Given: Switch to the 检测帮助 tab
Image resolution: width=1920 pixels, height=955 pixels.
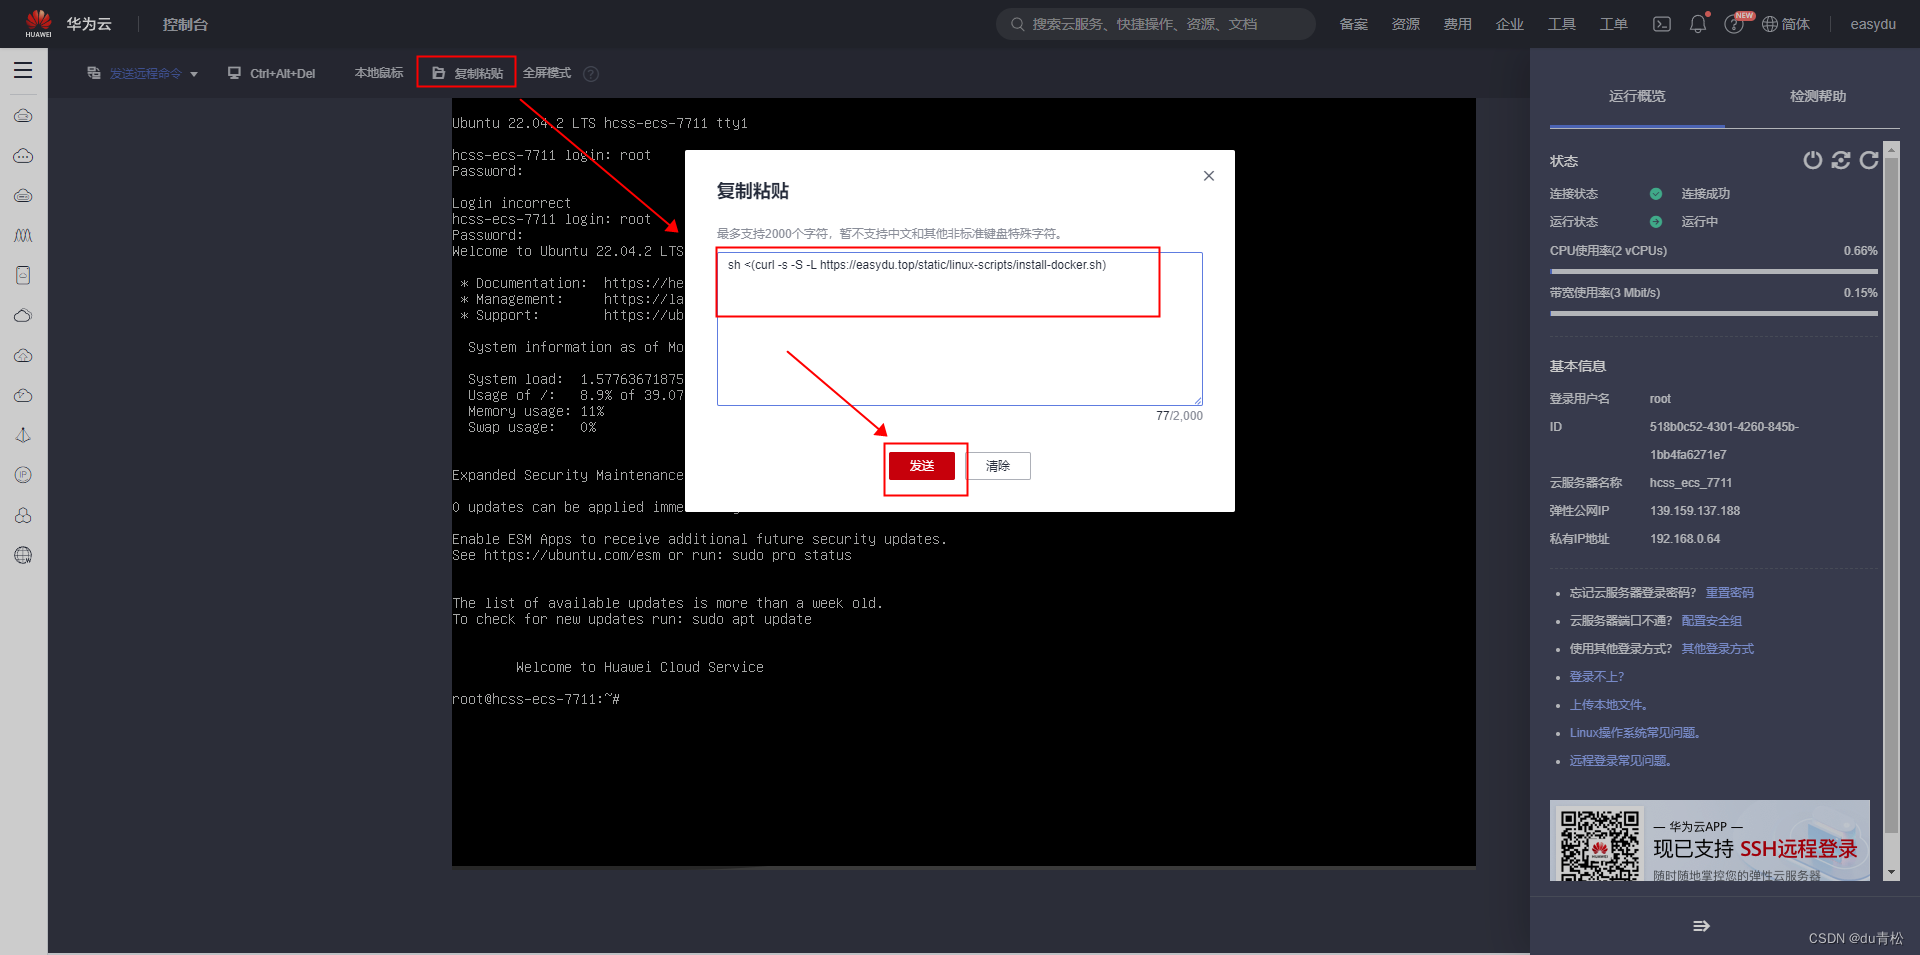Looking at the screenshot, I should pos(1818,96).
